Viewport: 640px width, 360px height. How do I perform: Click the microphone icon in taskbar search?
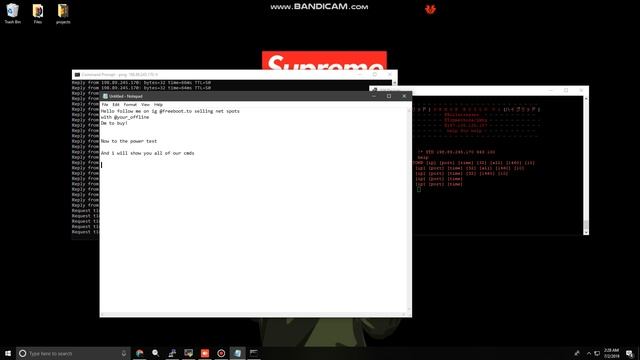coord(124,353)
